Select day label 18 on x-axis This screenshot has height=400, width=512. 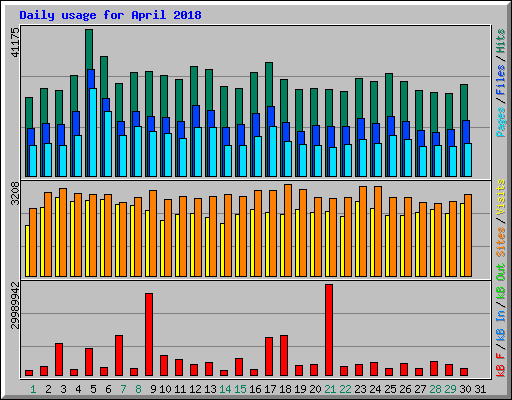(285, 389)
